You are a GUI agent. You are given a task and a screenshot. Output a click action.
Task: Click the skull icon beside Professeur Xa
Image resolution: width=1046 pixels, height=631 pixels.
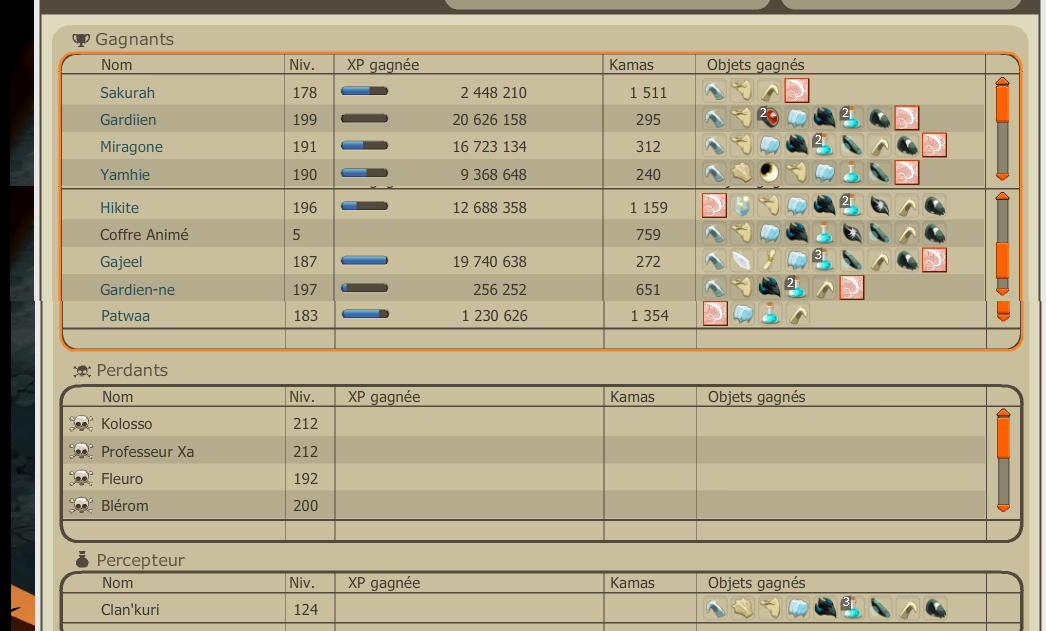tap(81, 452)
